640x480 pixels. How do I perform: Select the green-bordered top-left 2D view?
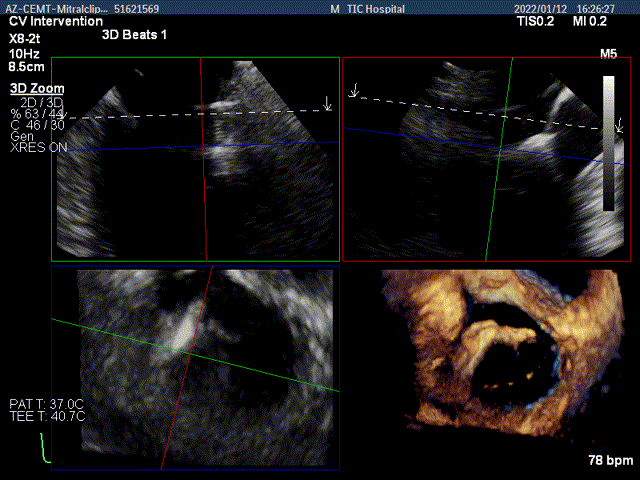click(195, 157)
